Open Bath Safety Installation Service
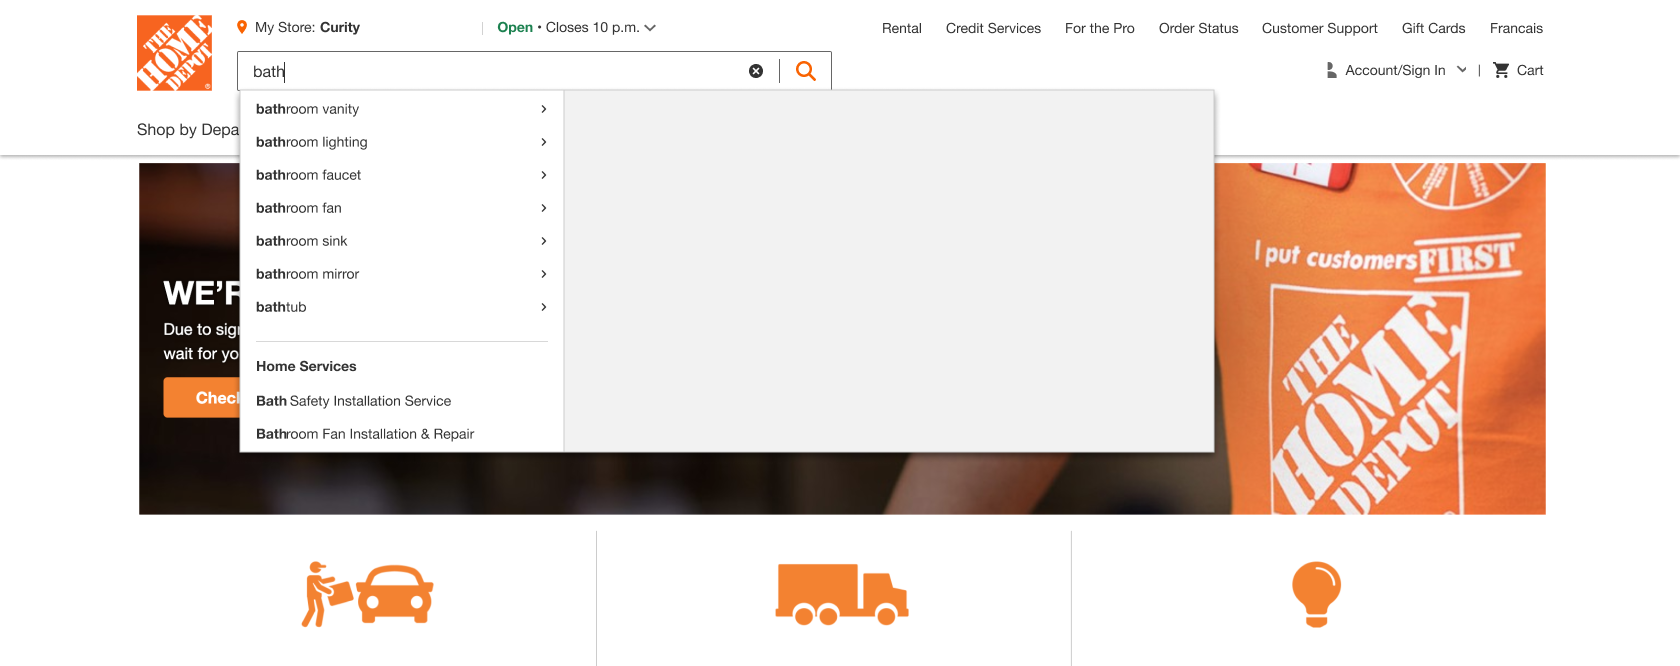This screenshot has height=666, width=1680. [353, 401]
